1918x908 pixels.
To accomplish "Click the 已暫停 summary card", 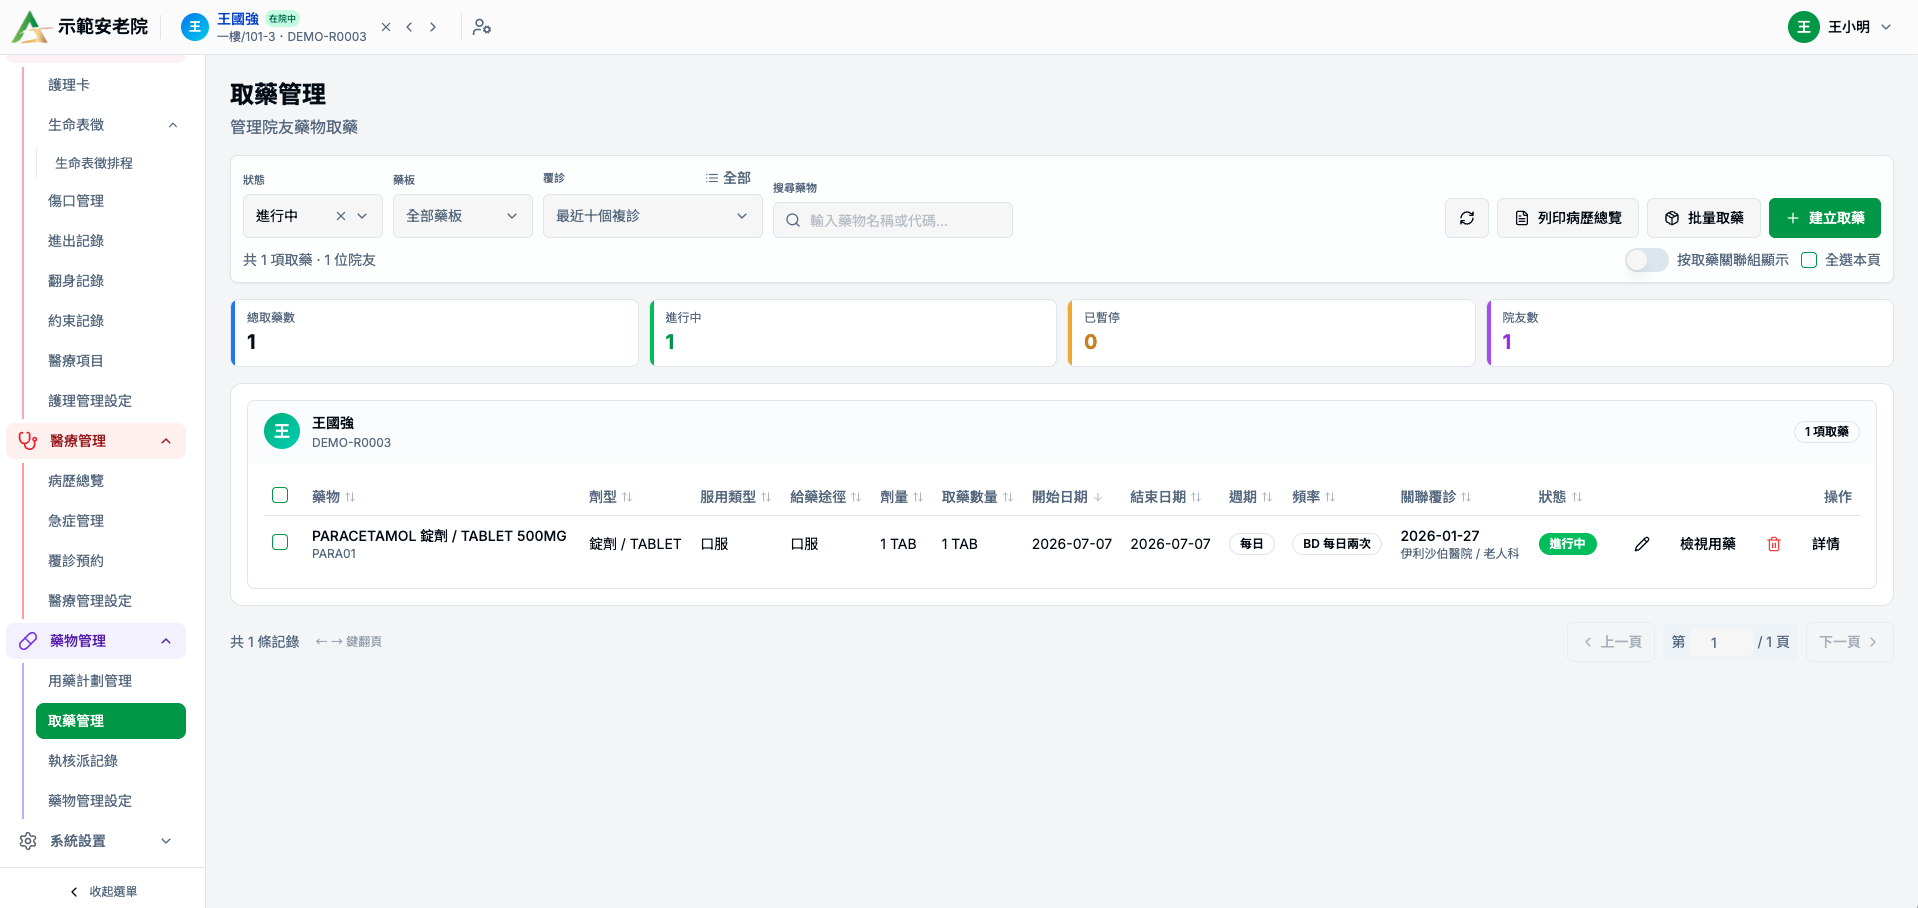I will pyautogui.click(x=1271, y=333).
